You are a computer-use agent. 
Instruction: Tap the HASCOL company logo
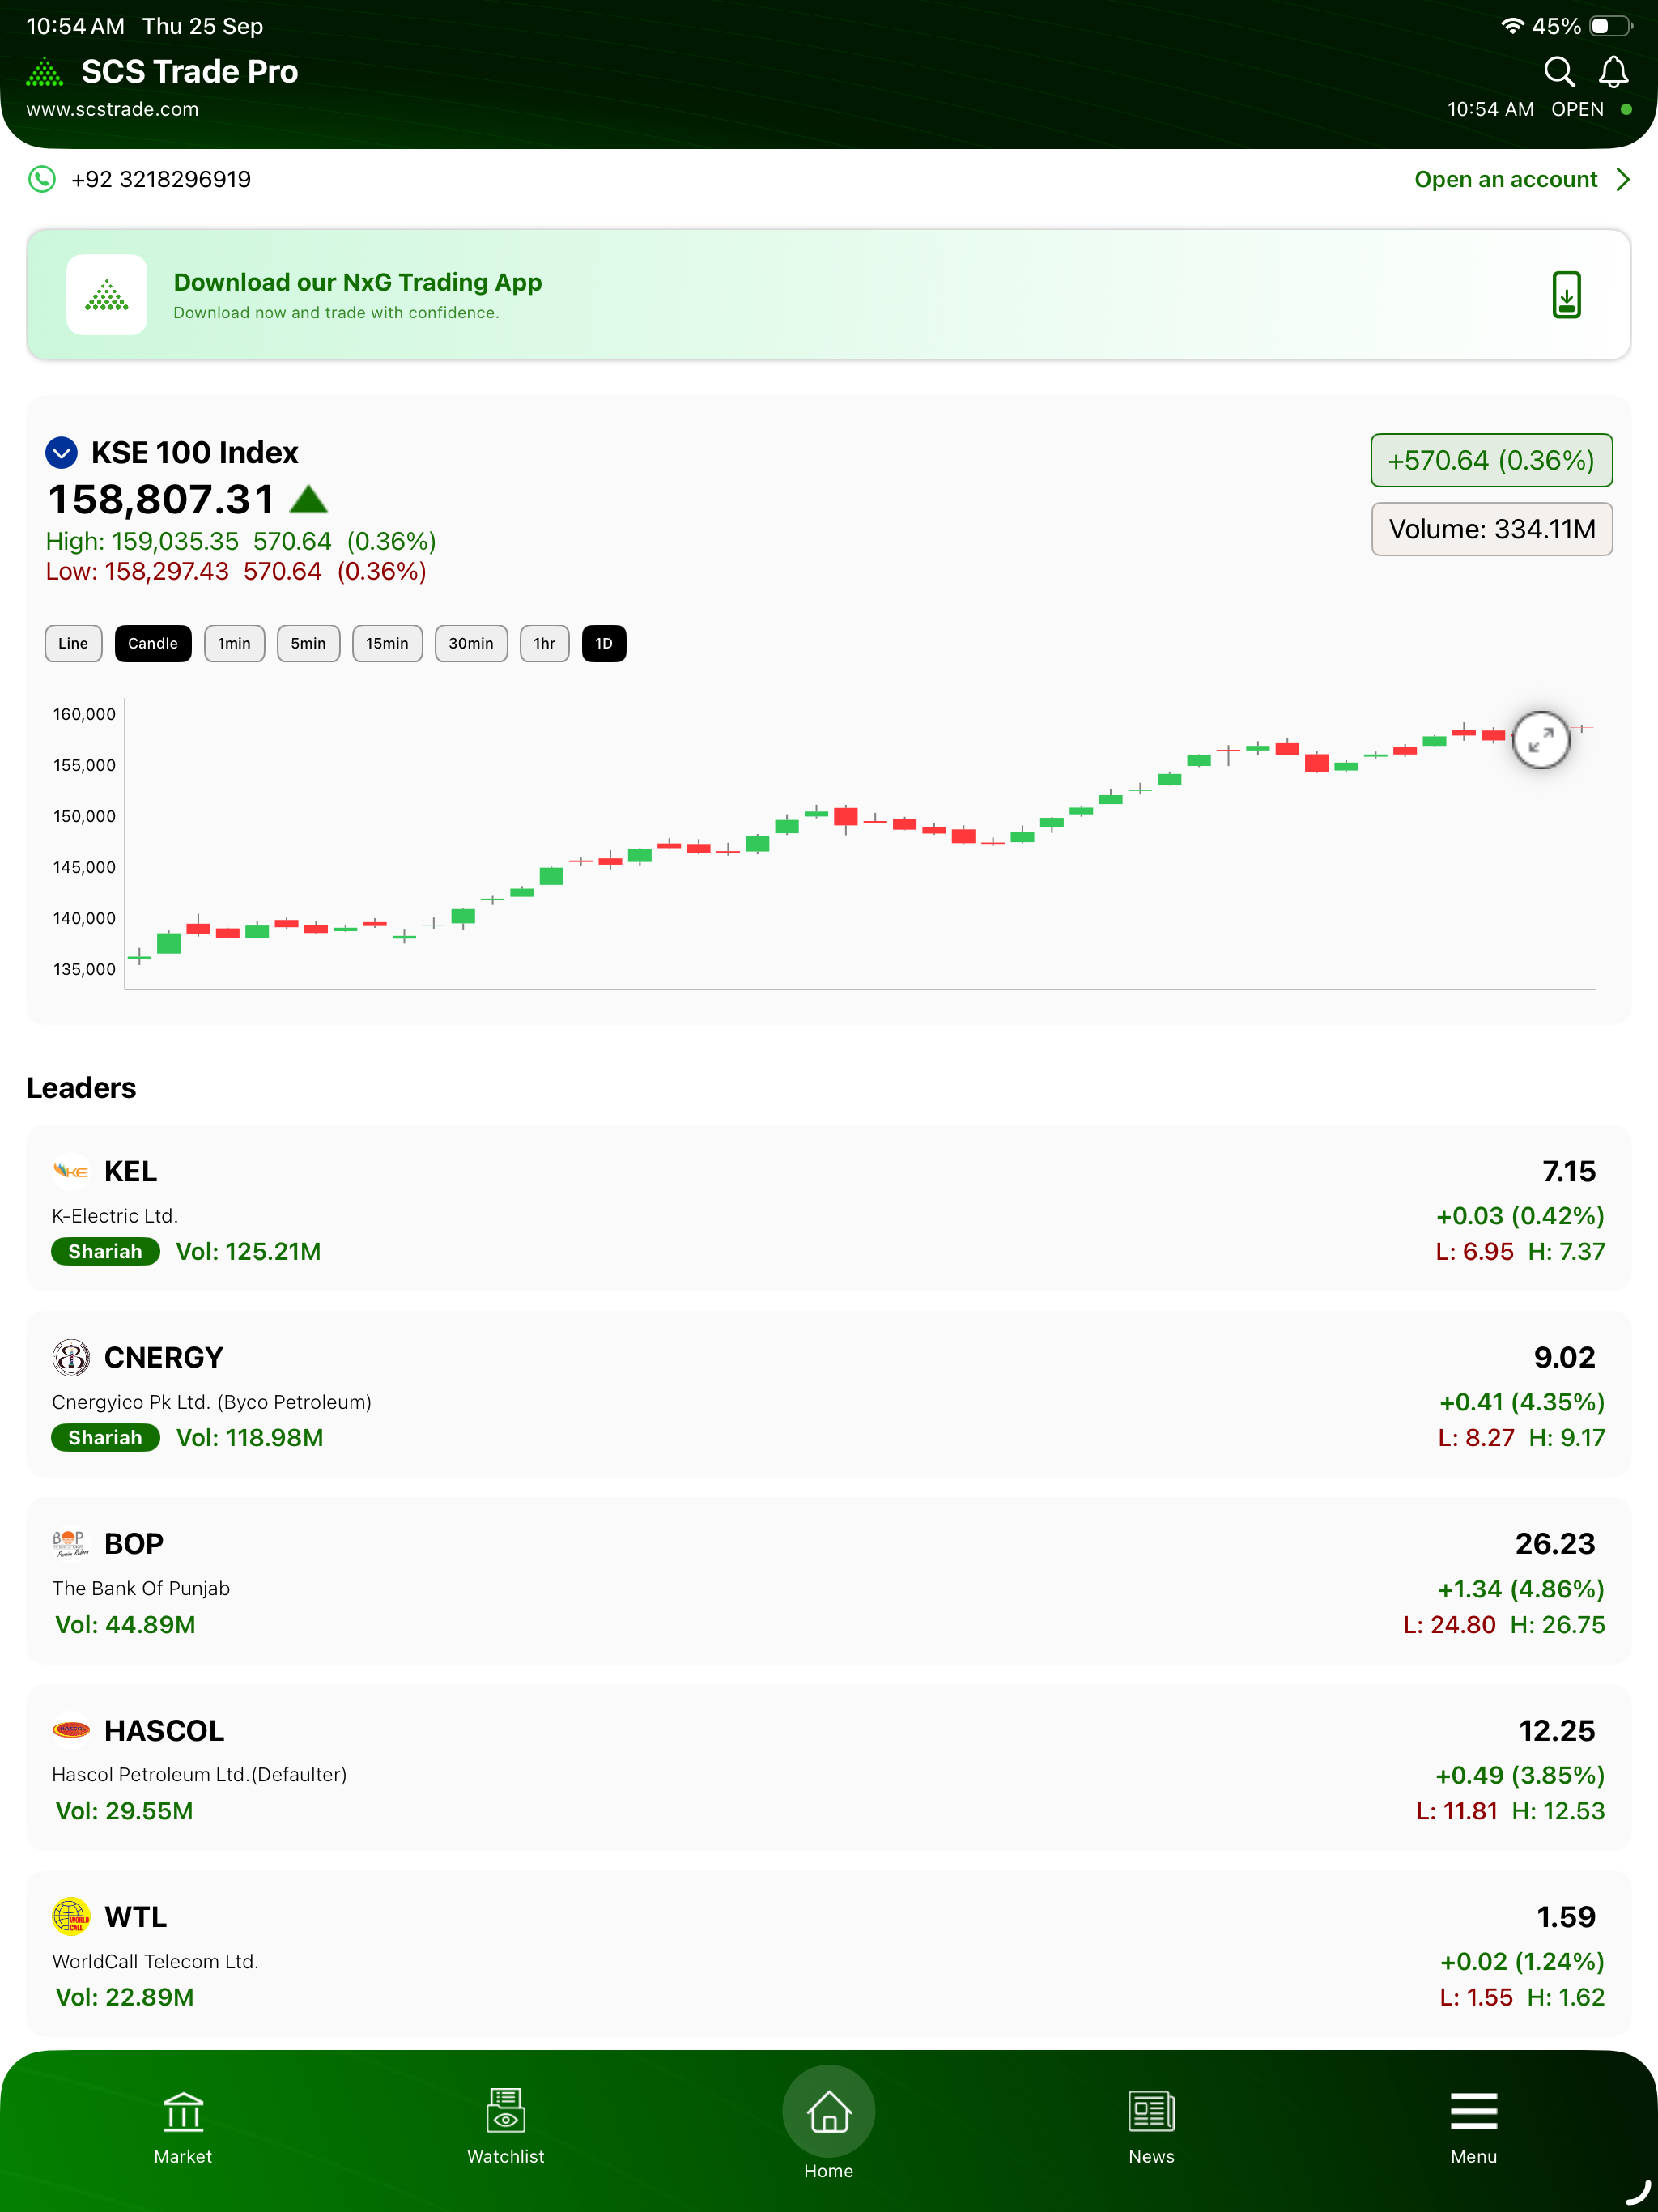(x=71, y=1730)
